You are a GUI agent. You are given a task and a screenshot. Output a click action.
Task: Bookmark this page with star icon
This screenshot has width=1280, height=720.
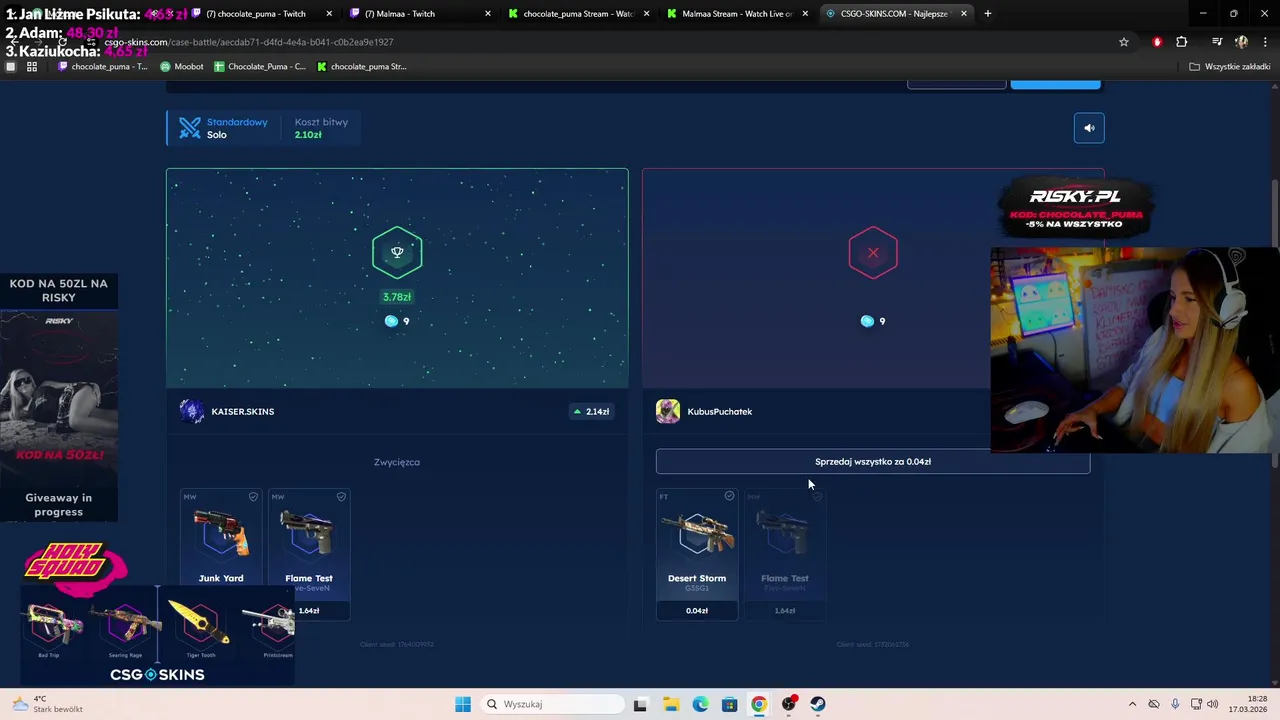tap(1124, 42)
